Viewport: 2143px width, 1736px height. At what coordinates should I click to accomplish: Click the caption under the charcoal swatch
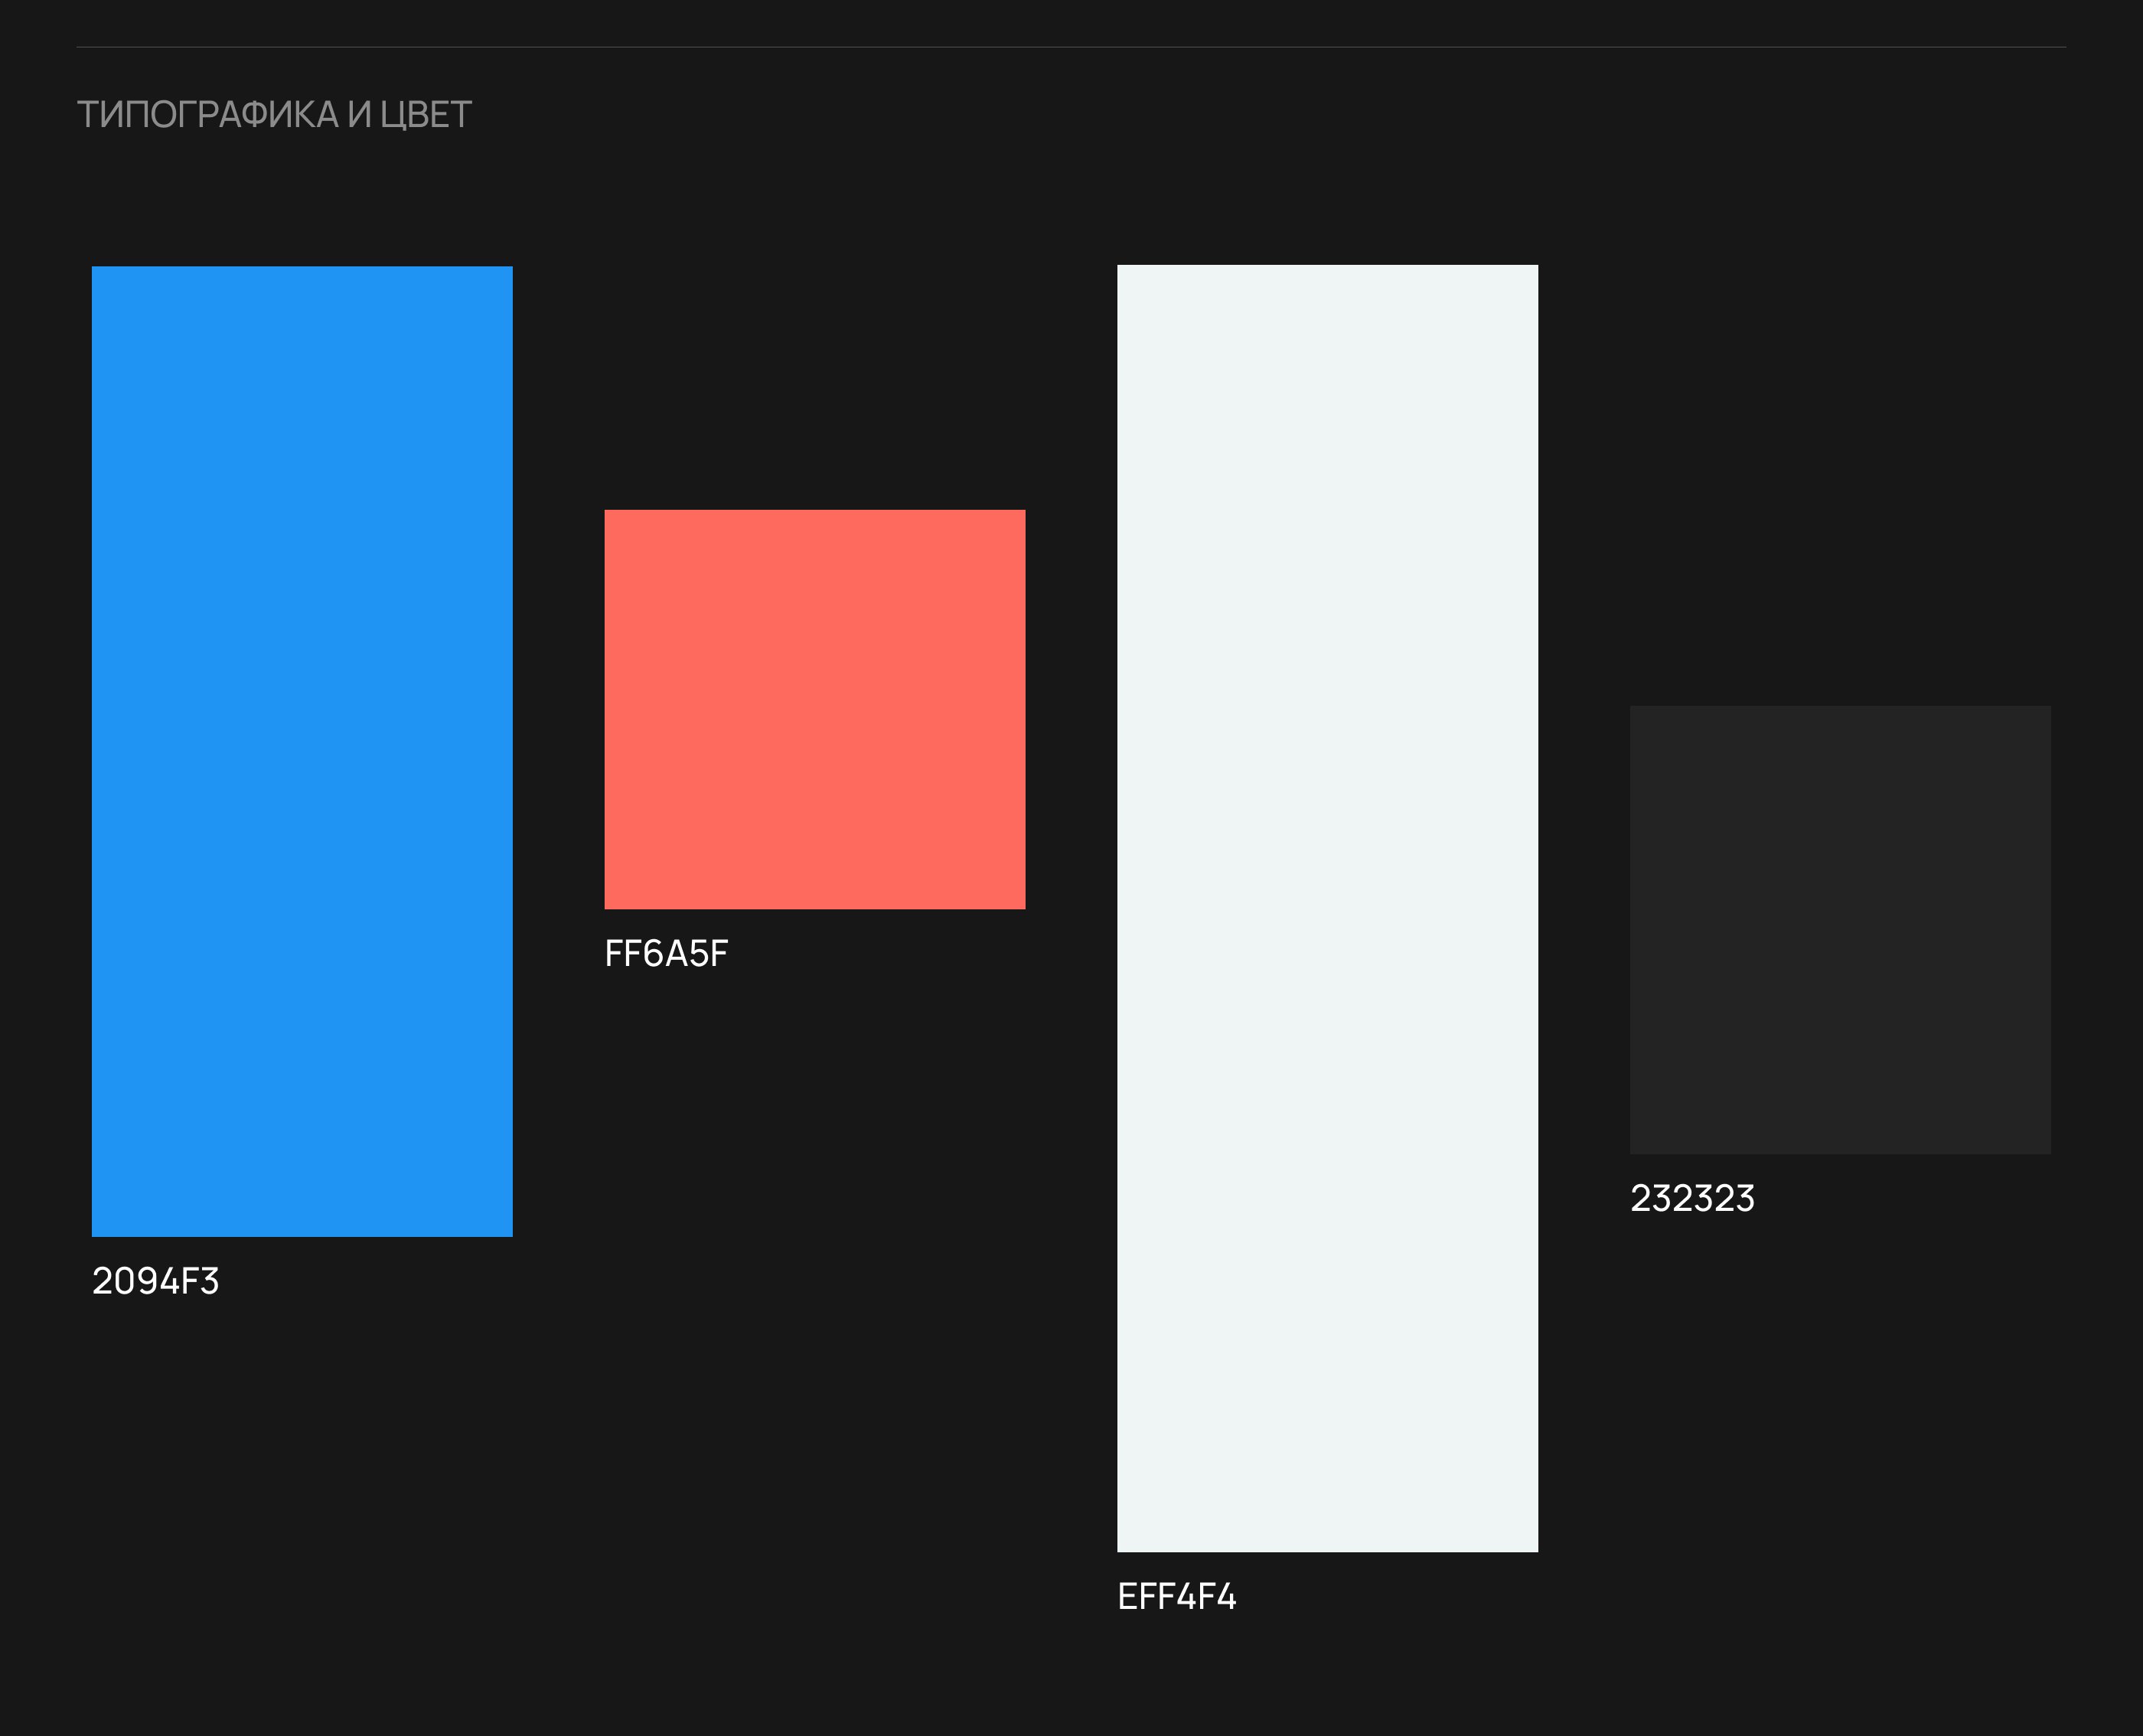point(1692,1198)
